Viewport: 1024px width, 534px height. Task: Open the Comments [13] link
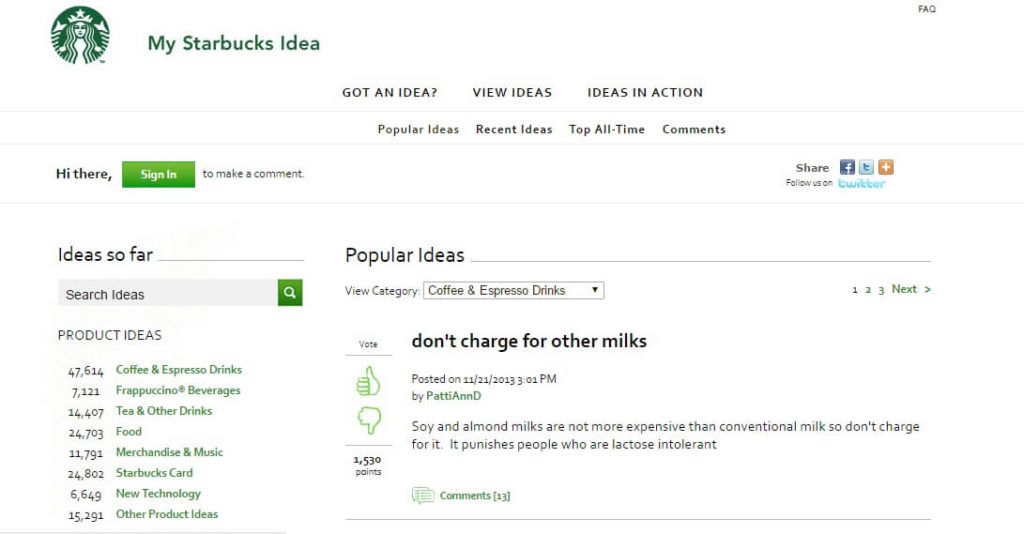coord(475,495)
